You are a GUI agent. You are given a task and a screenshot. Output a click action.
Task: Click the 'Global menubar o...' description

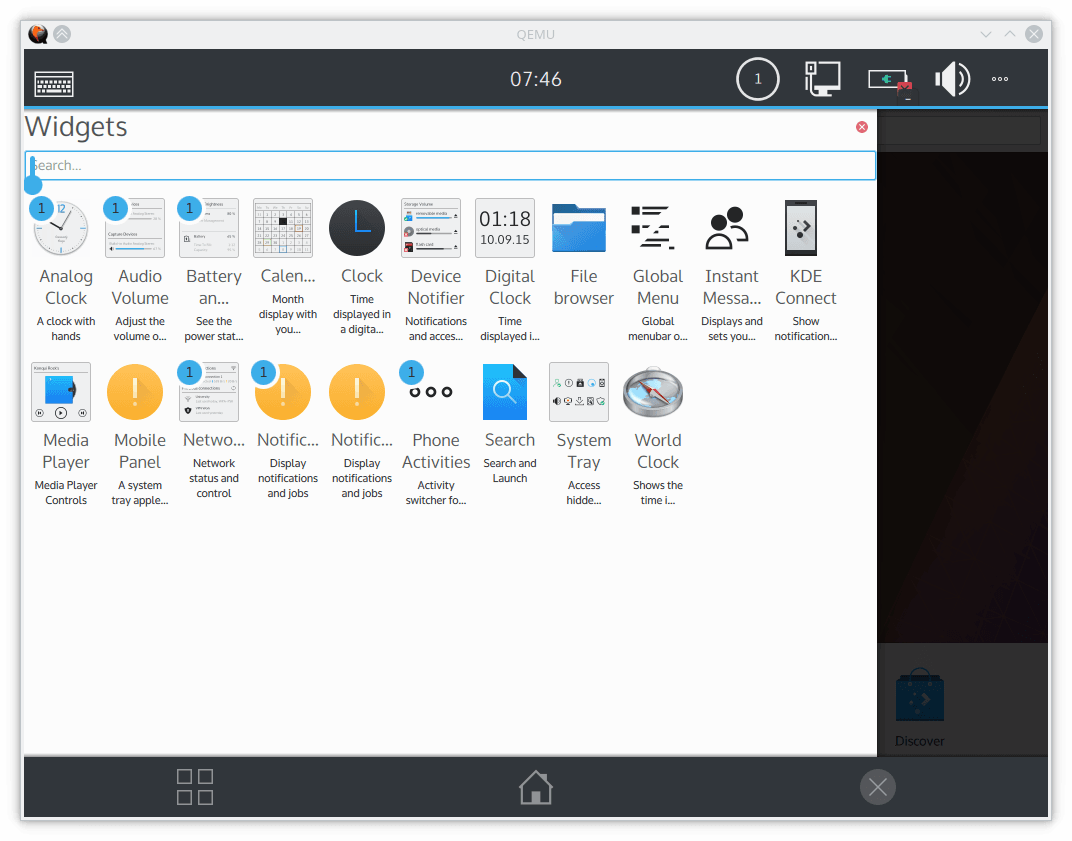[658, 329]
